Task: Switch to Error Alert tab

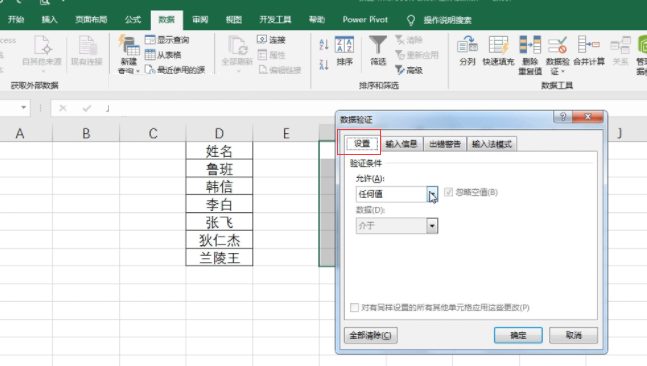Action: 445,144
